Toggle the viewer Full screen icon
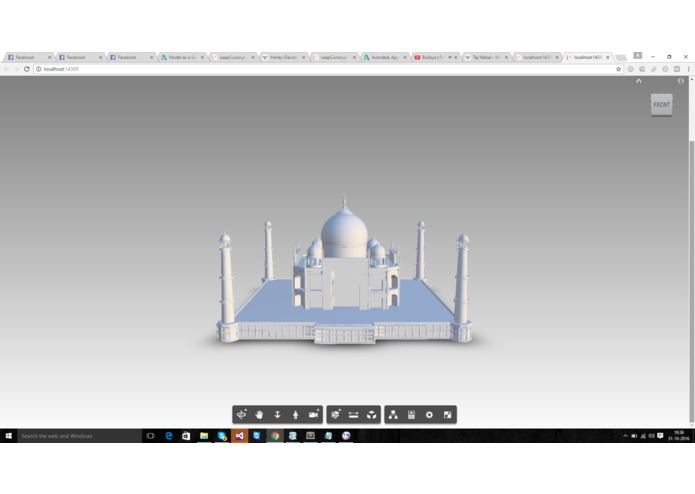Viewport: 695px width, 494px height. (448, 415)
